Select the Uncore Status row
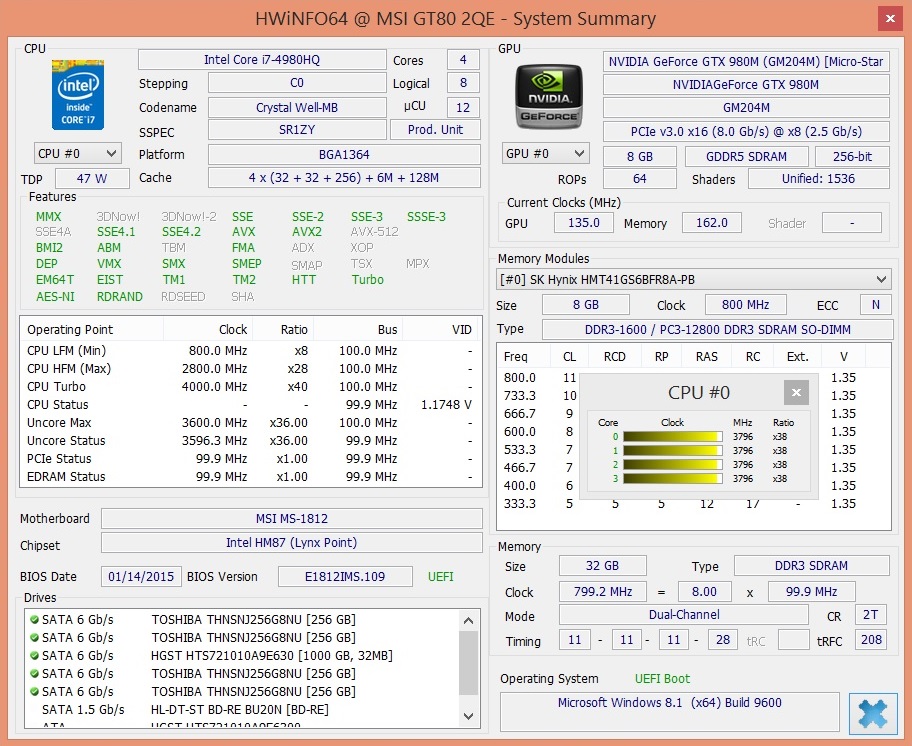 [251, 441]
